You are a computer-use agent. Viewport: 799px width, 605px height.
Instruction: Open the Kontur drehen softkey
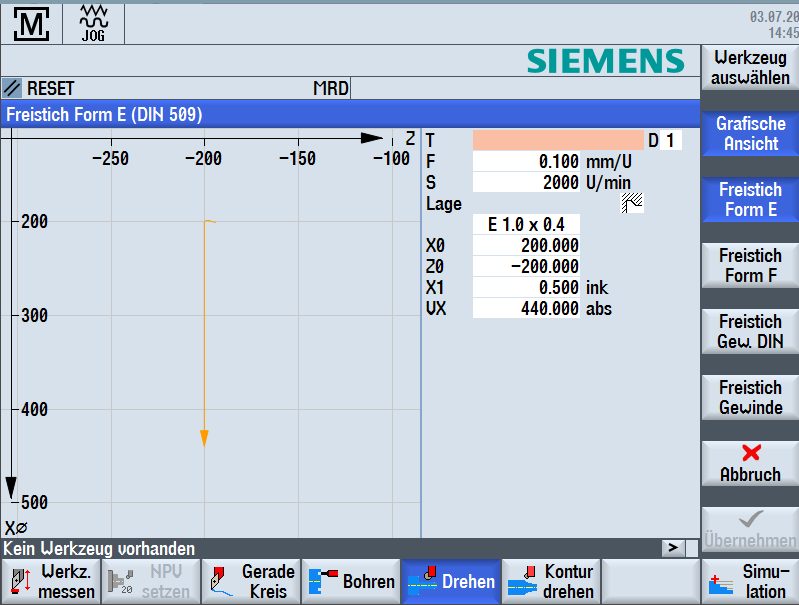coord(551,582)
